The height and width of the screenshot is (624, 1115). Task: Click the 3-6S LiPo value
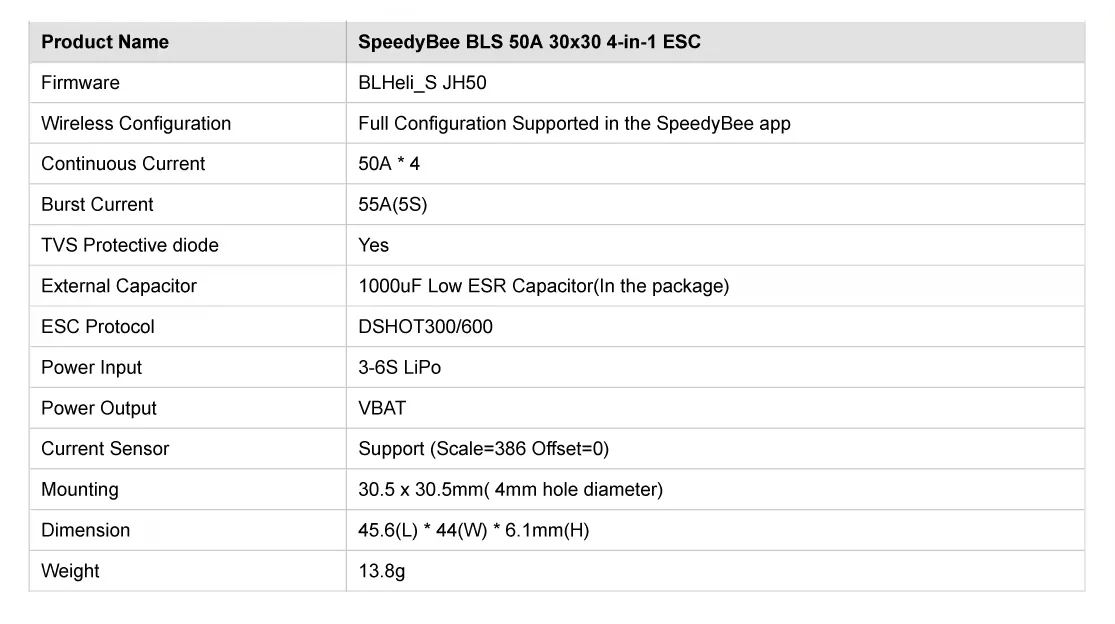pyautogui.click(x=399, y=368)
